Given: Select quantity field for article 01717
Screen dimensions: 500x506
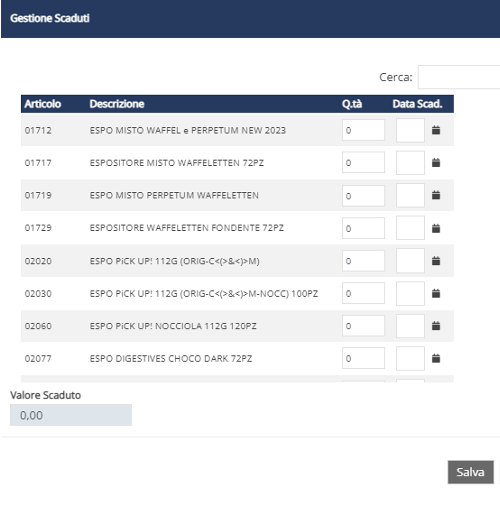Looking at the screenshot, I should 363,162.
